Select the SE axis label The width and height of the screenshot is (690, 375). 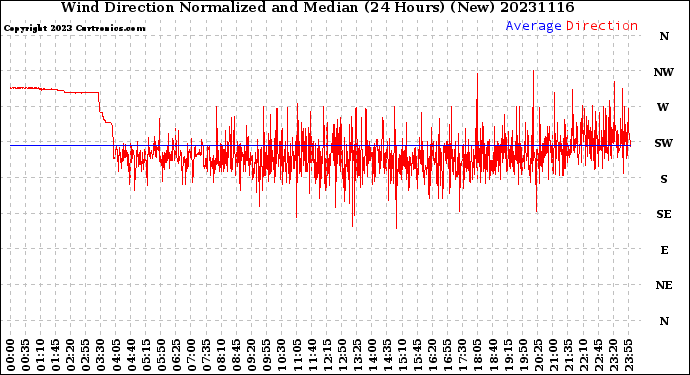point(664,214)
